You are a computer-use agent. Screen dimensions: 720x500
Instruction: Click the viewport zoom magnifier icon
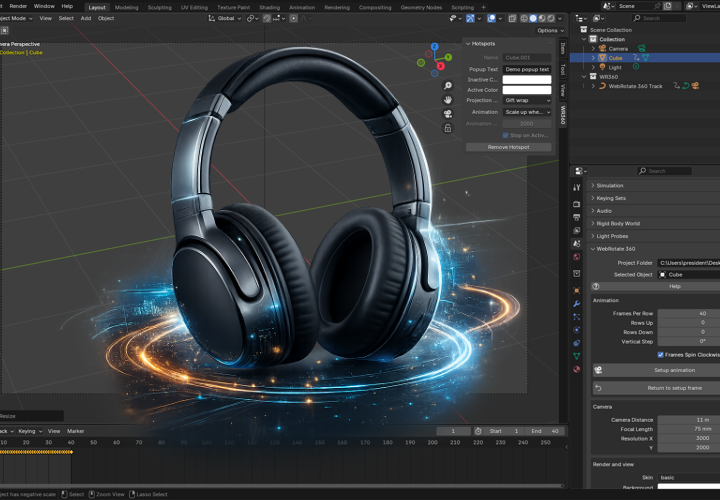tap(448, 86)
